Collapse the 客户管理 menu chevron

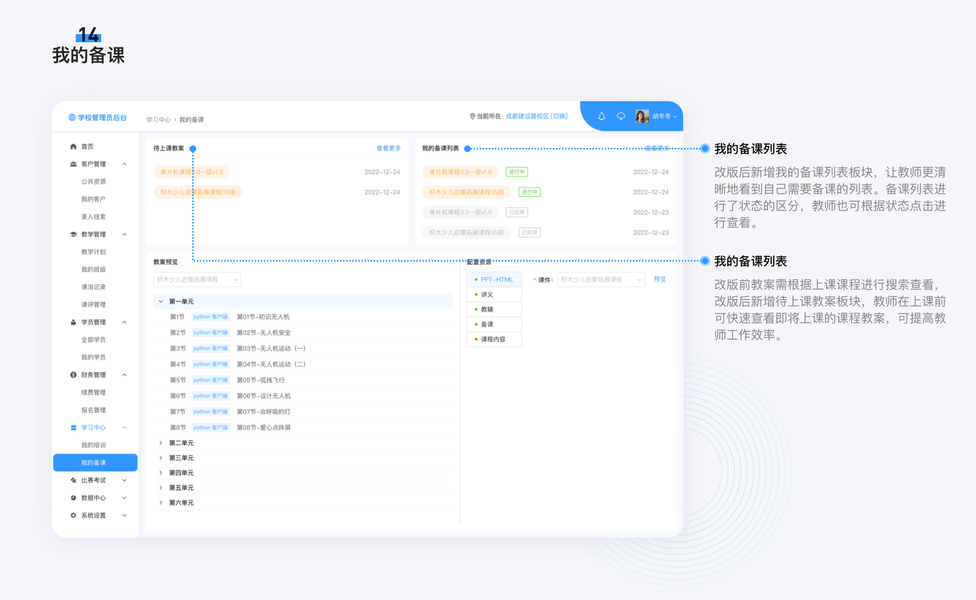click(x=124, y=164)
